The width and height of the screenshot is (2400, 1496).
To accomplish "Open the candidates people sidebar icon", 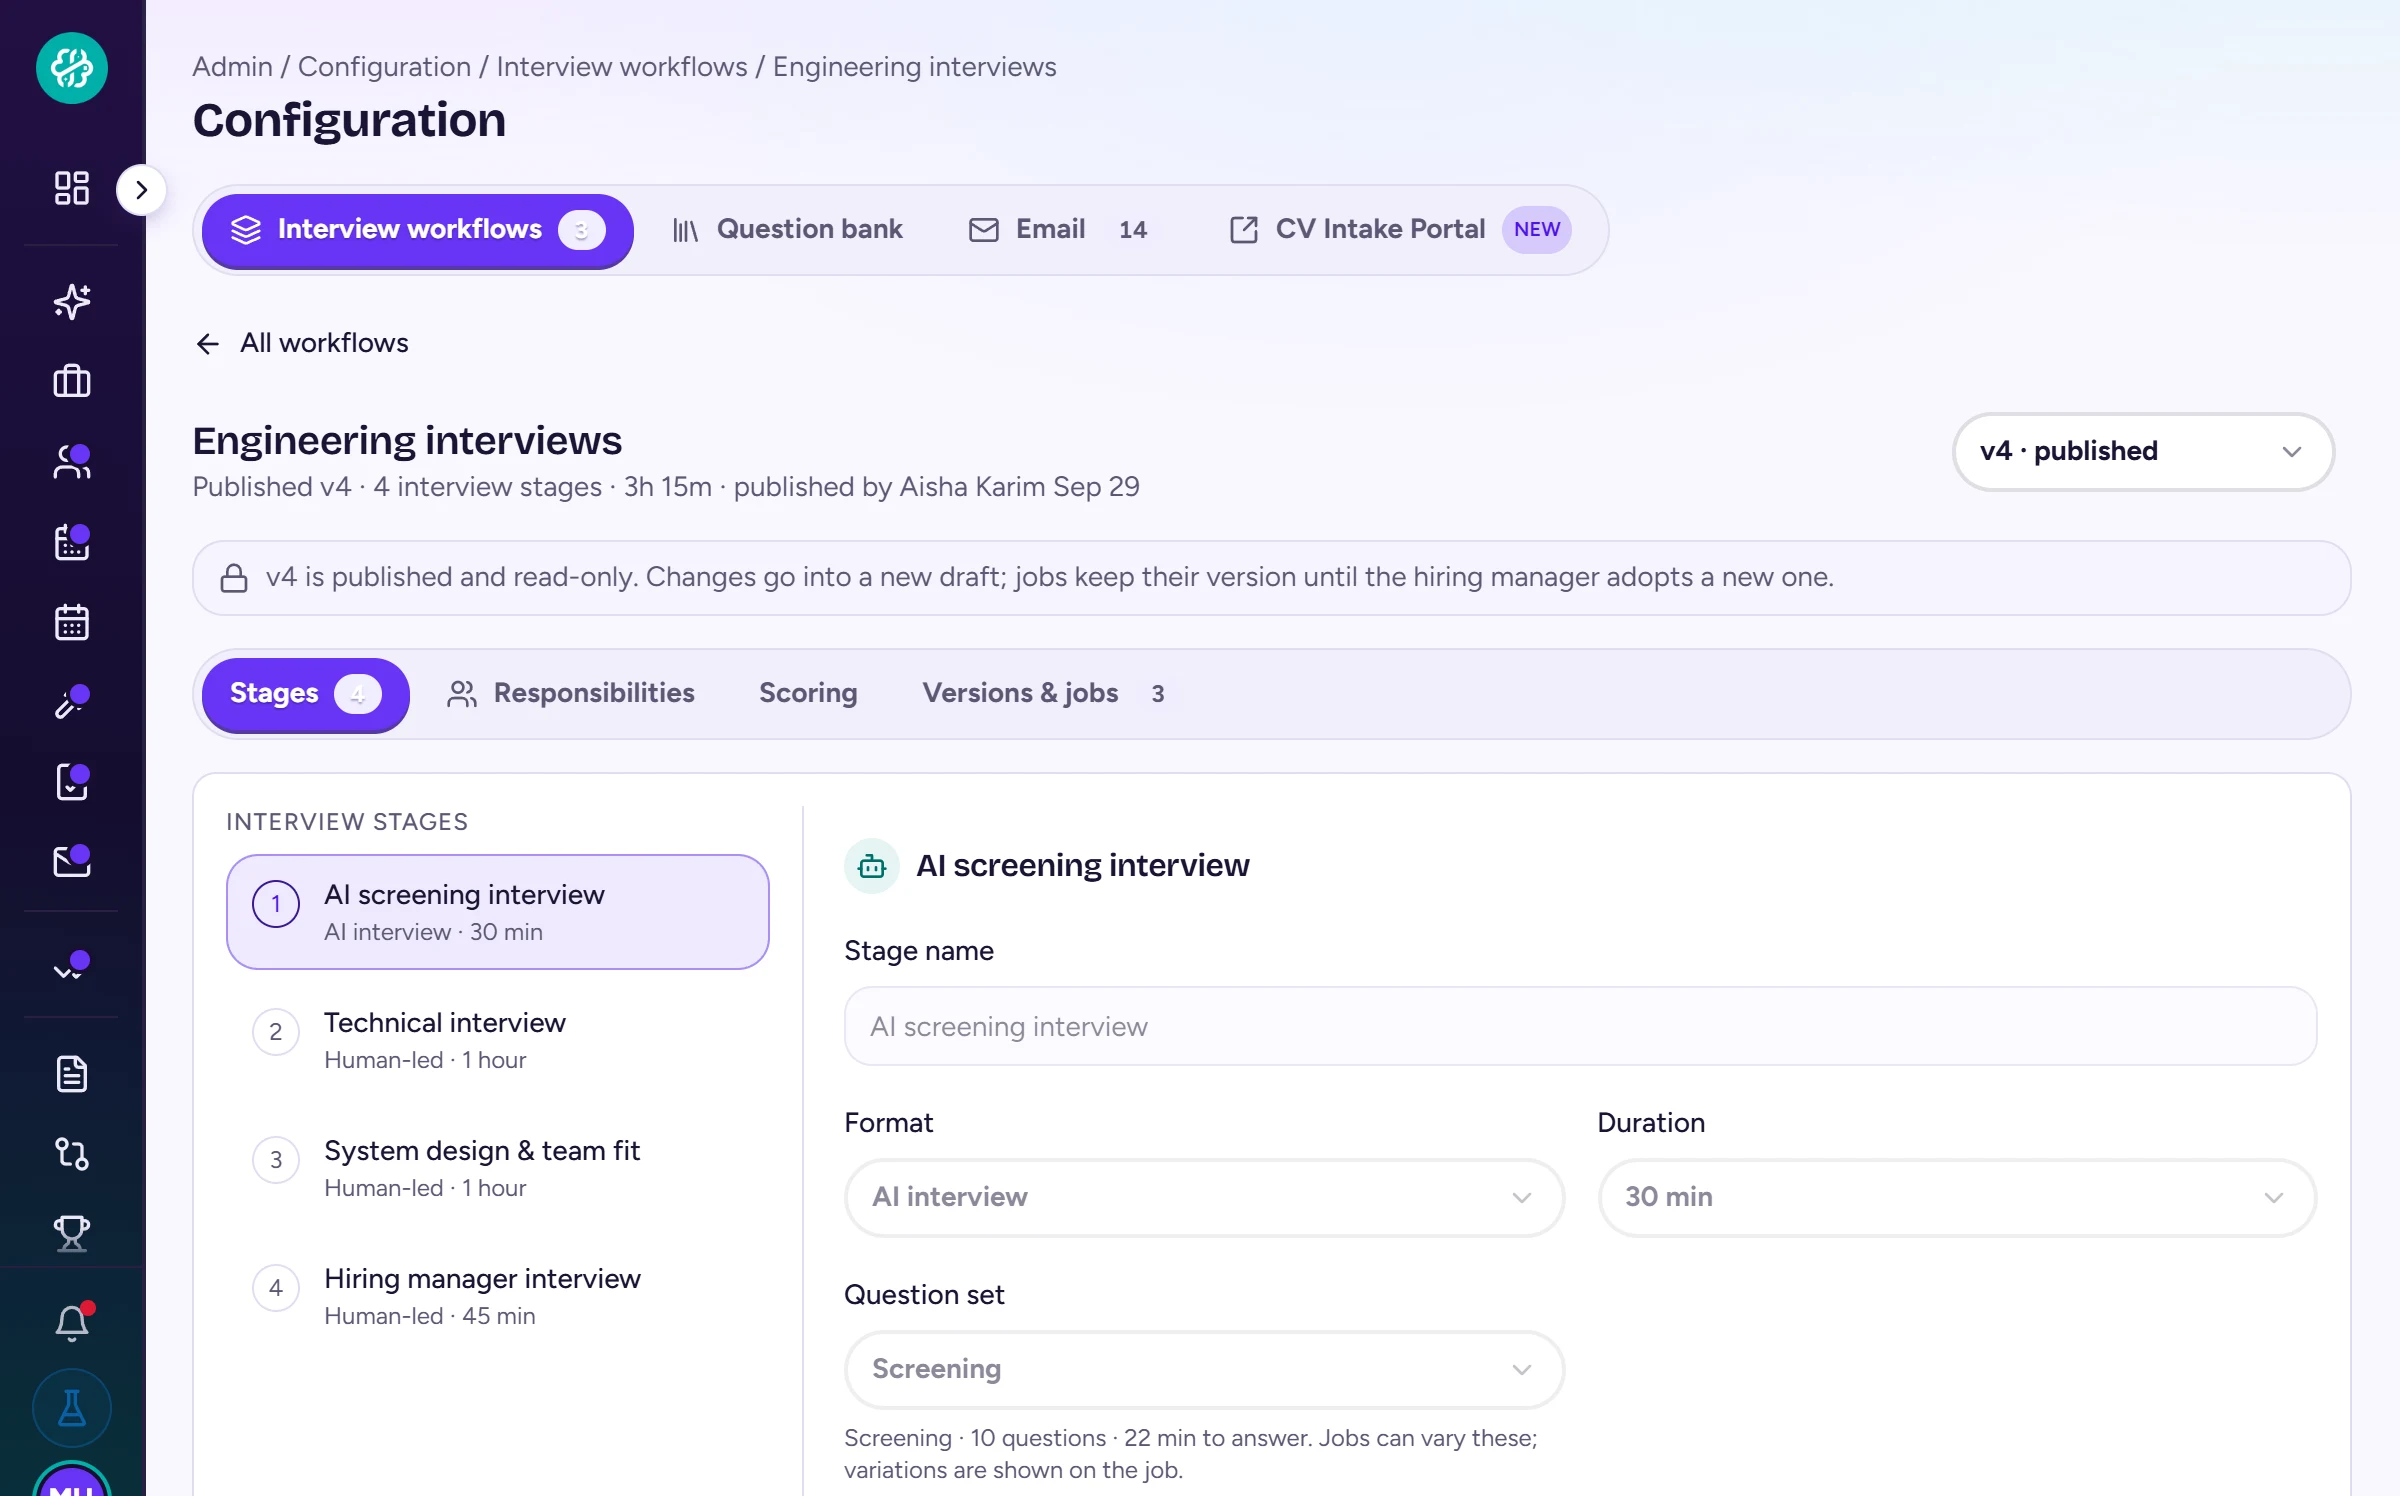I will [72, 462].
